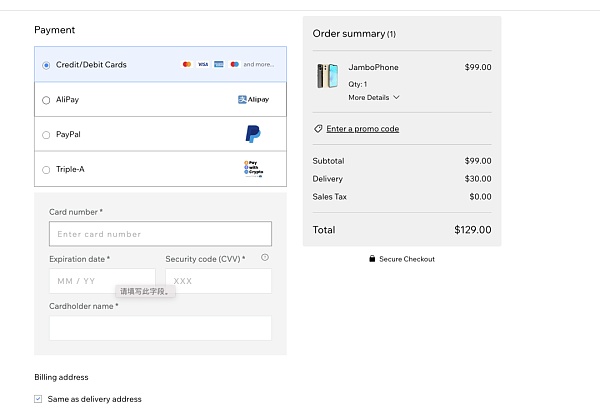Click the Alipay logo
This screenshot has height=418, width=600.
pos(254,99)
